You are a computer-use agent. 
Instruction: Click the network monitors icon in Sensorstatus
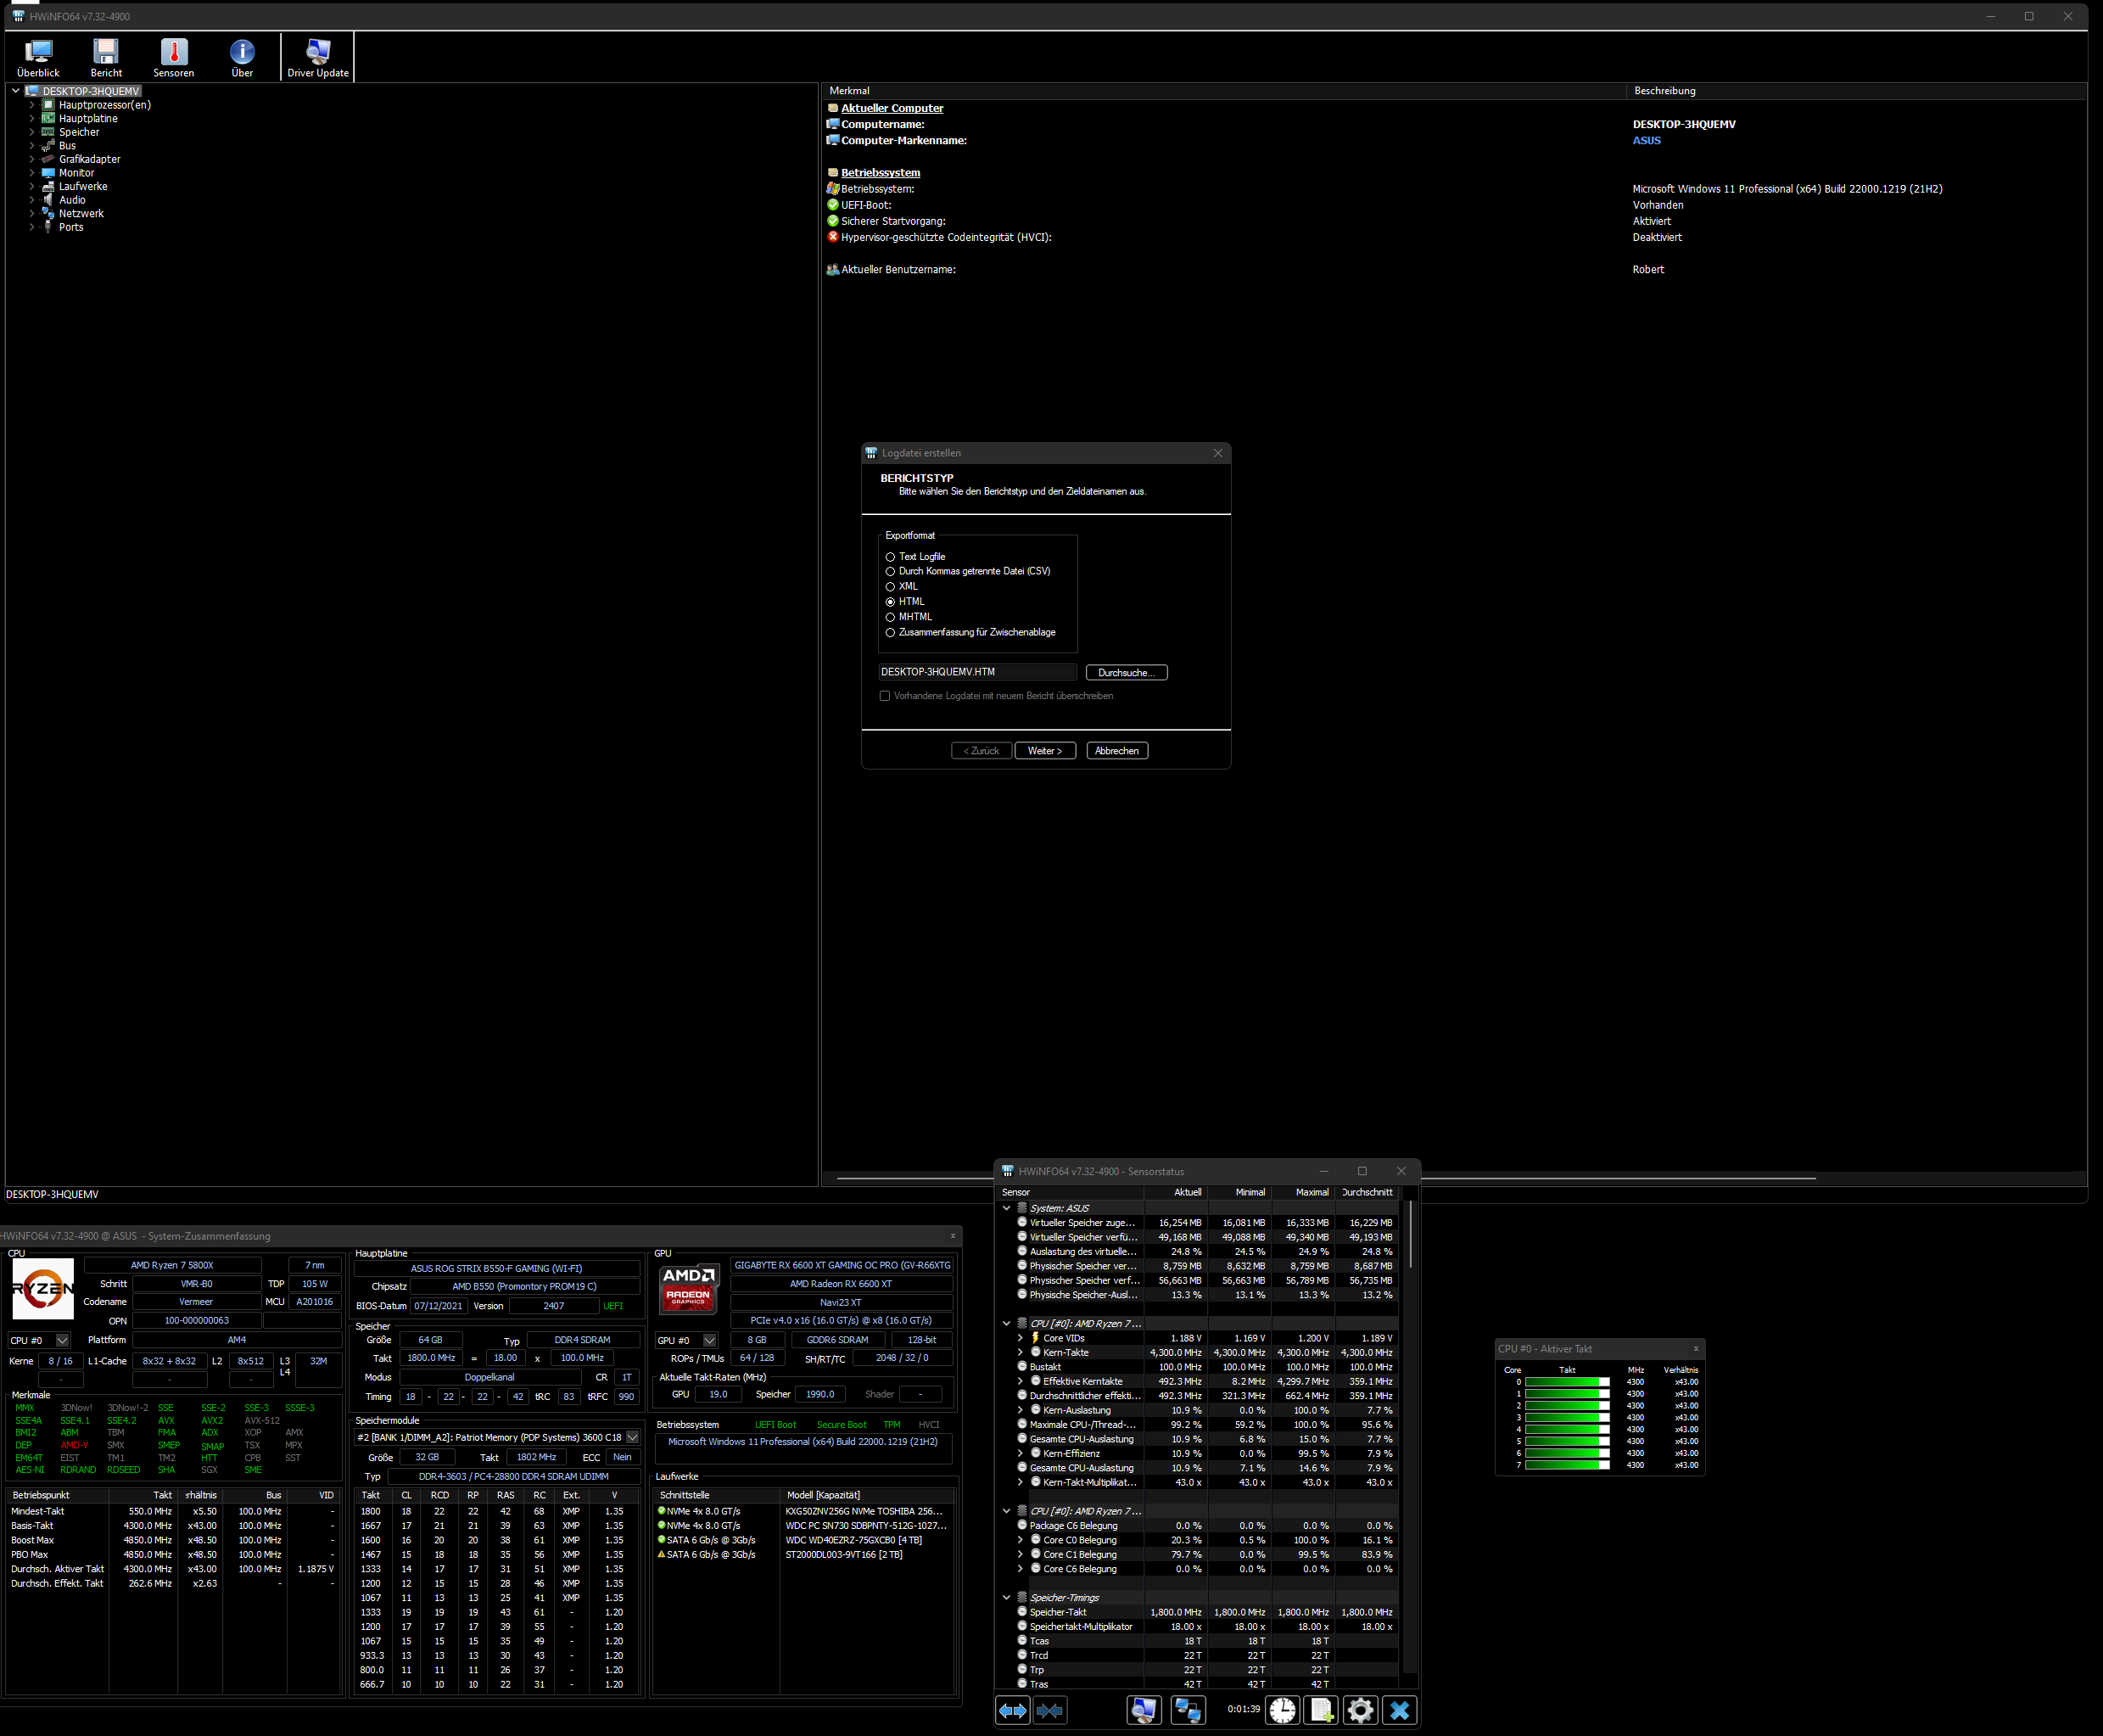coord(1187,1711)
